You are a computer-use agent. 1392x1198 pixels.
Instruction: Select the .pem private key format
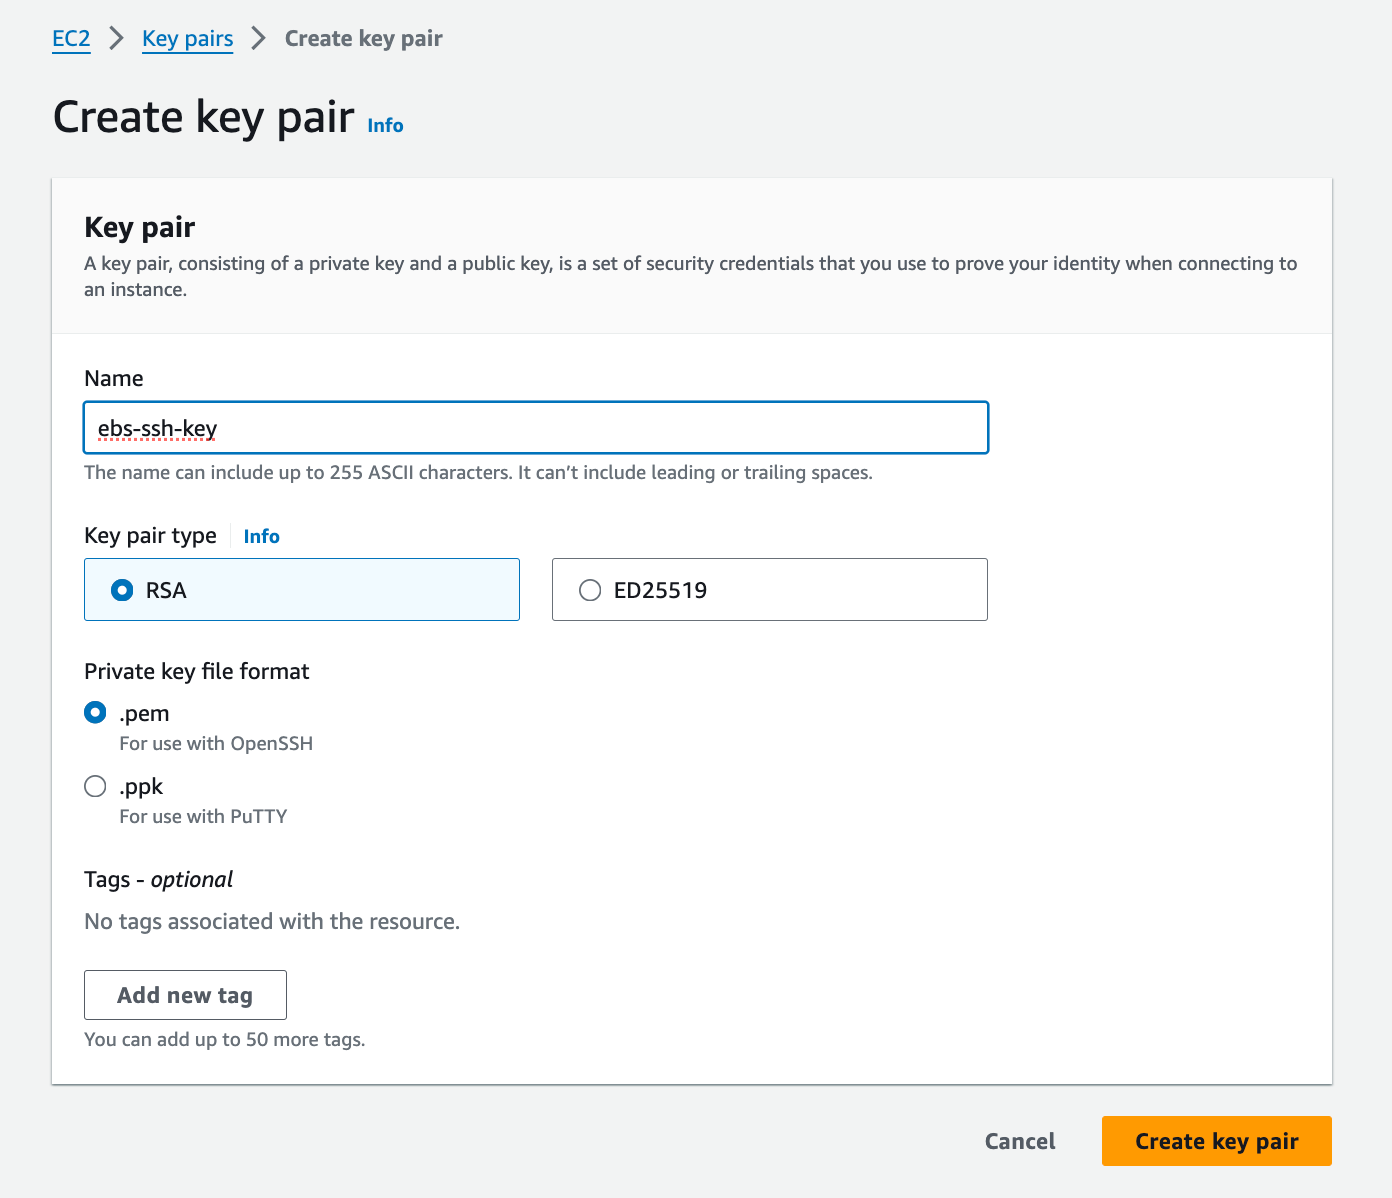click(95, 713)
